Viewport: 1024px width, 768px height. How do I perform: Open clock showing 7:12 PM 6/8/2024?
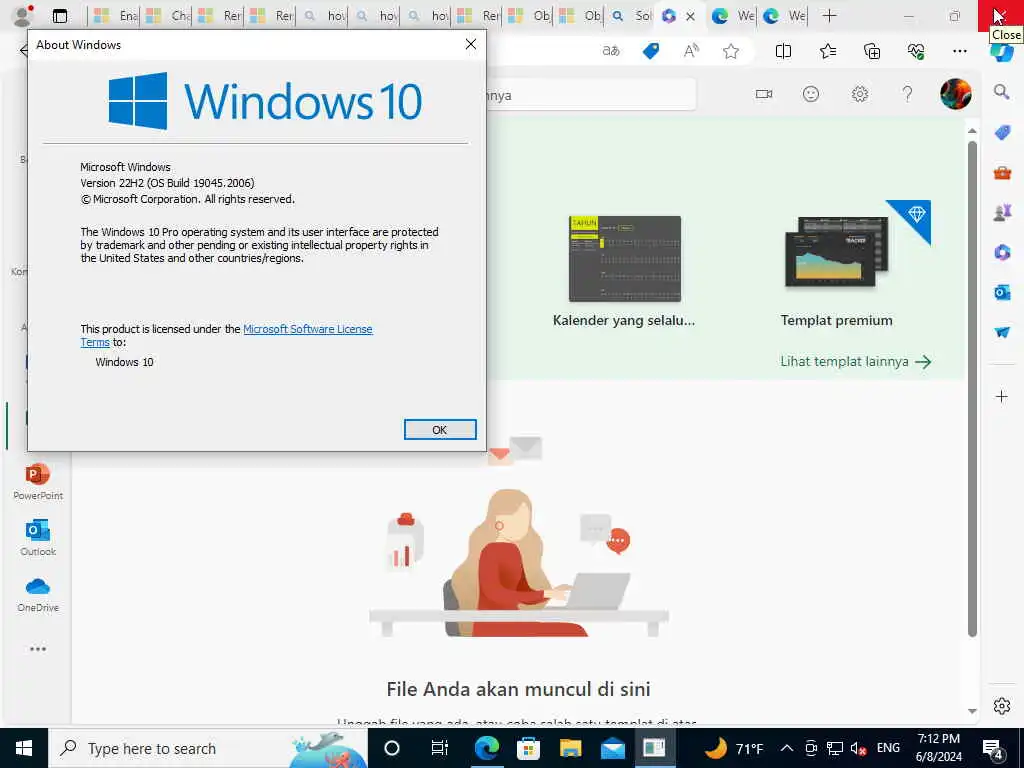tap(938, 748)
